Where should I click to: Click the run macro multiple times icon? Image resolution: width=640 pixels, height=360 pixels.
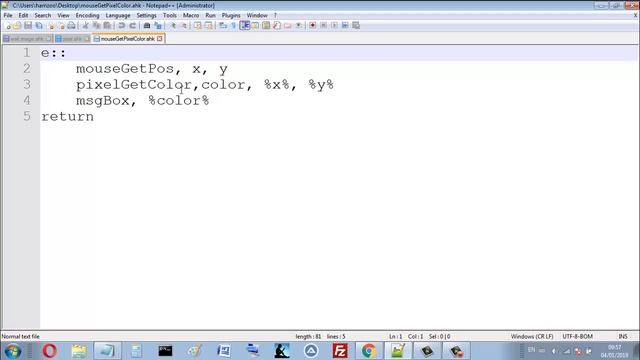(x=345, y=25)
